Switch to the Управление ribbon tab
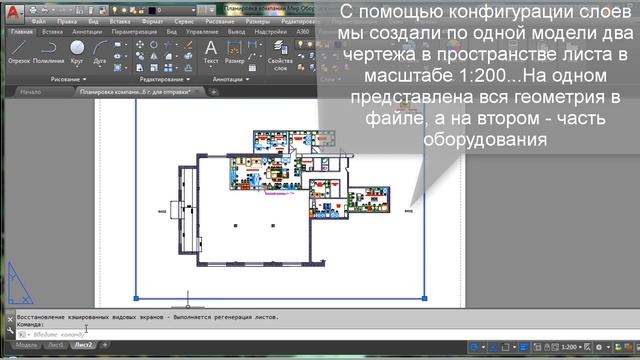640x360 pixels. (202, 32)
